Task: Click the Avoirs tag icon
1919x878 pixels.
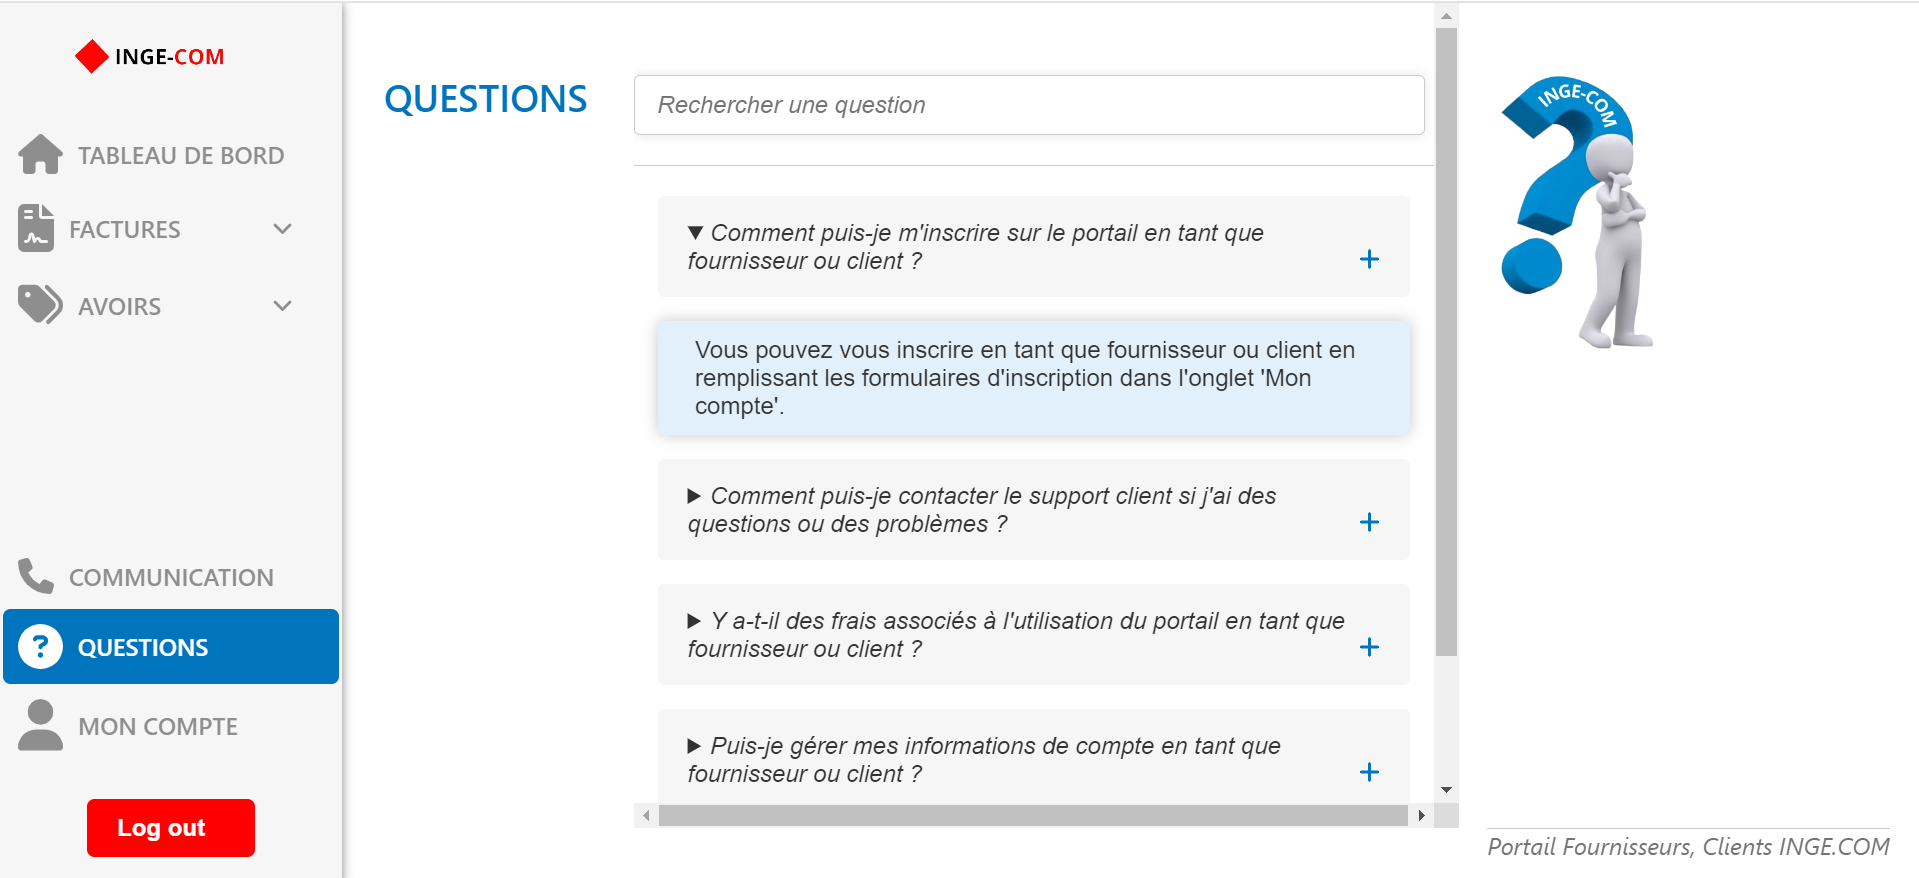Action: point(40,305)
